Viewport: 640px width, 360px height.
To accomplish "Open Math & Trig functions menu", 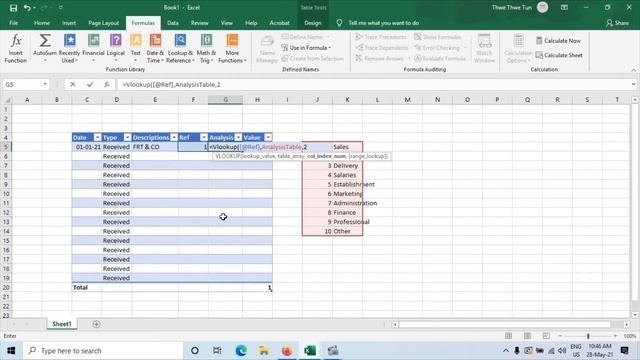I will point(206,49).
